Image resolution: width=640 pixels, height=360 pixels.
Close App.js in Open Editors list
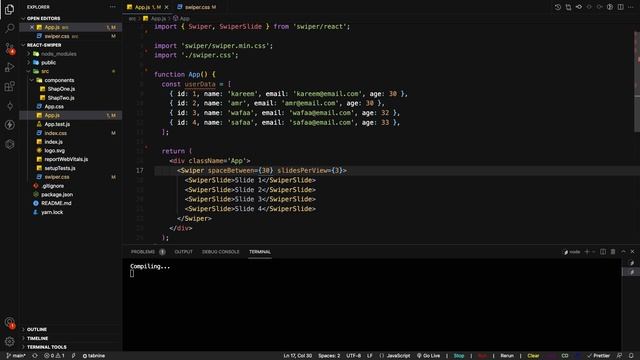tap(32, 27)
